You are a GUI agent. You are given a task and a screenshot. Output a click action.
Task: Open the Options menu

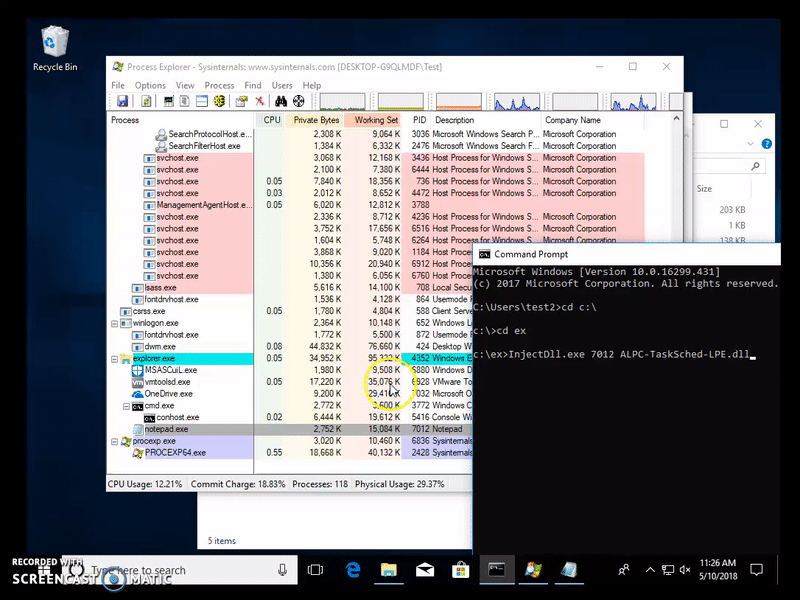point(150,86)
